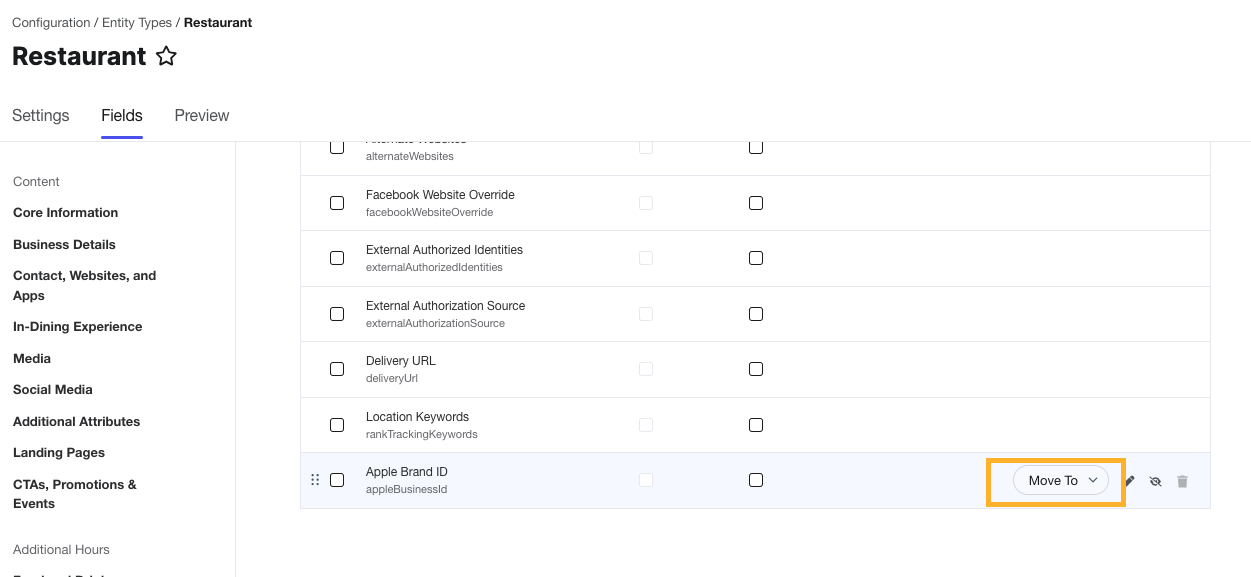Go to Configuration in the breadcrumb
This screenshot has height=577, width=1251.
coord(51,22)
